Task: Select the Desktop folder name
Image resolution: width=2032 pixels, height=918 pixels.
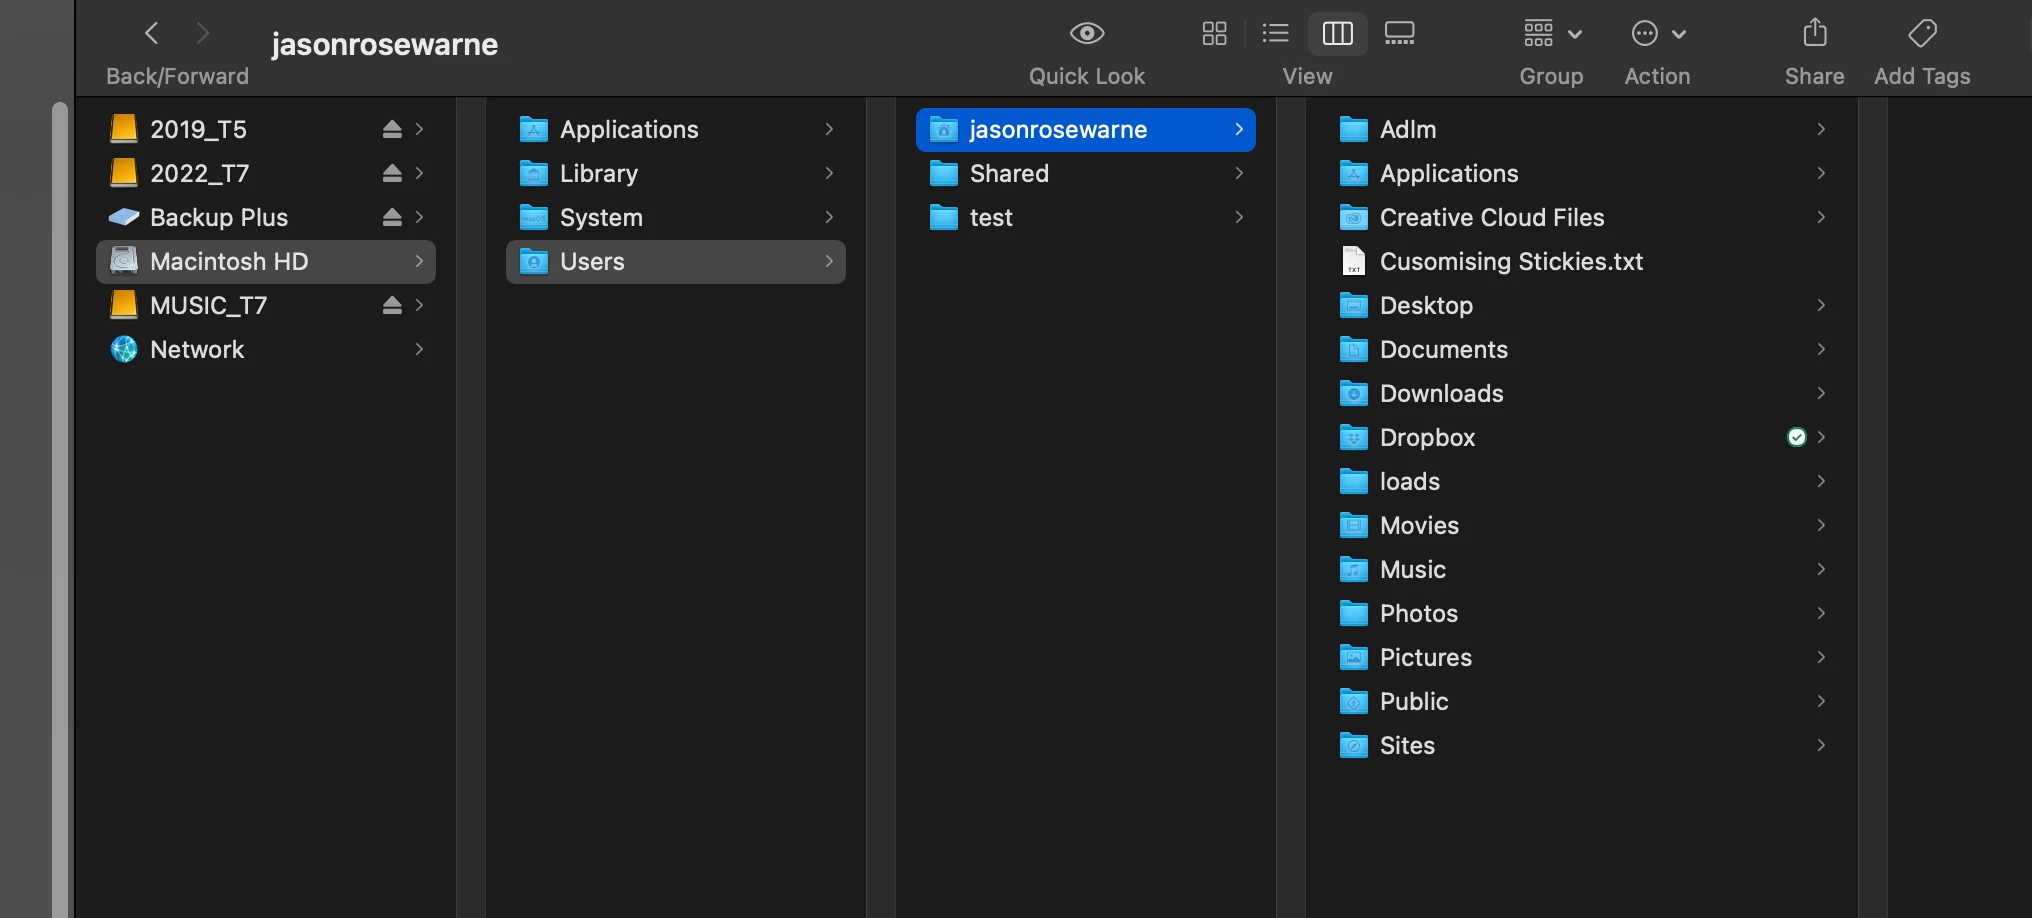Action: click(1426, 305)
